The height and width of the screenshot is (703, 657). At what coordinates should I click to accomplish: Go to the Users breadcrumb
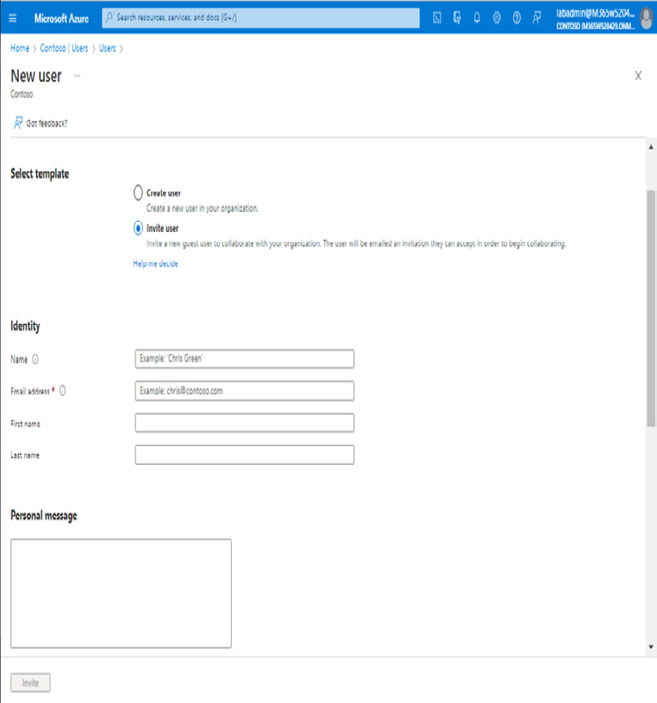[107, 48]
